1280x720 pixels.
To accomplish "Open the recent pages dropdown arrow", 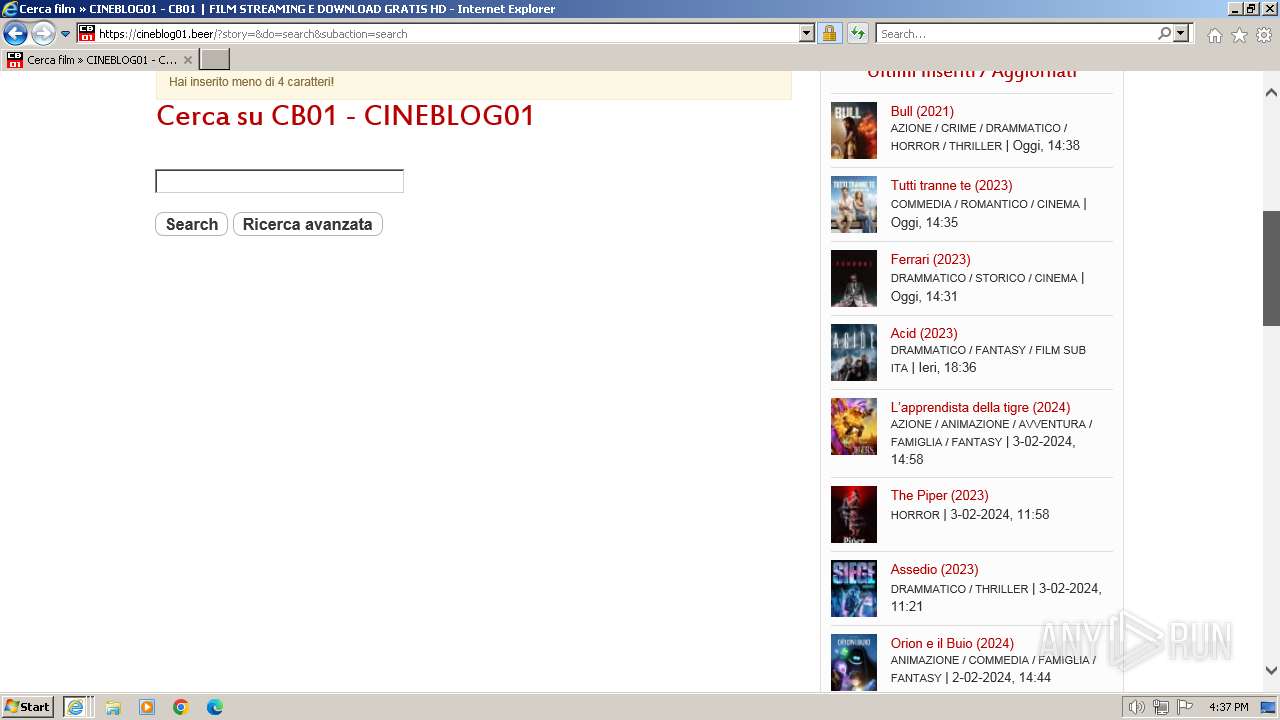I will (x=66, y=34).
